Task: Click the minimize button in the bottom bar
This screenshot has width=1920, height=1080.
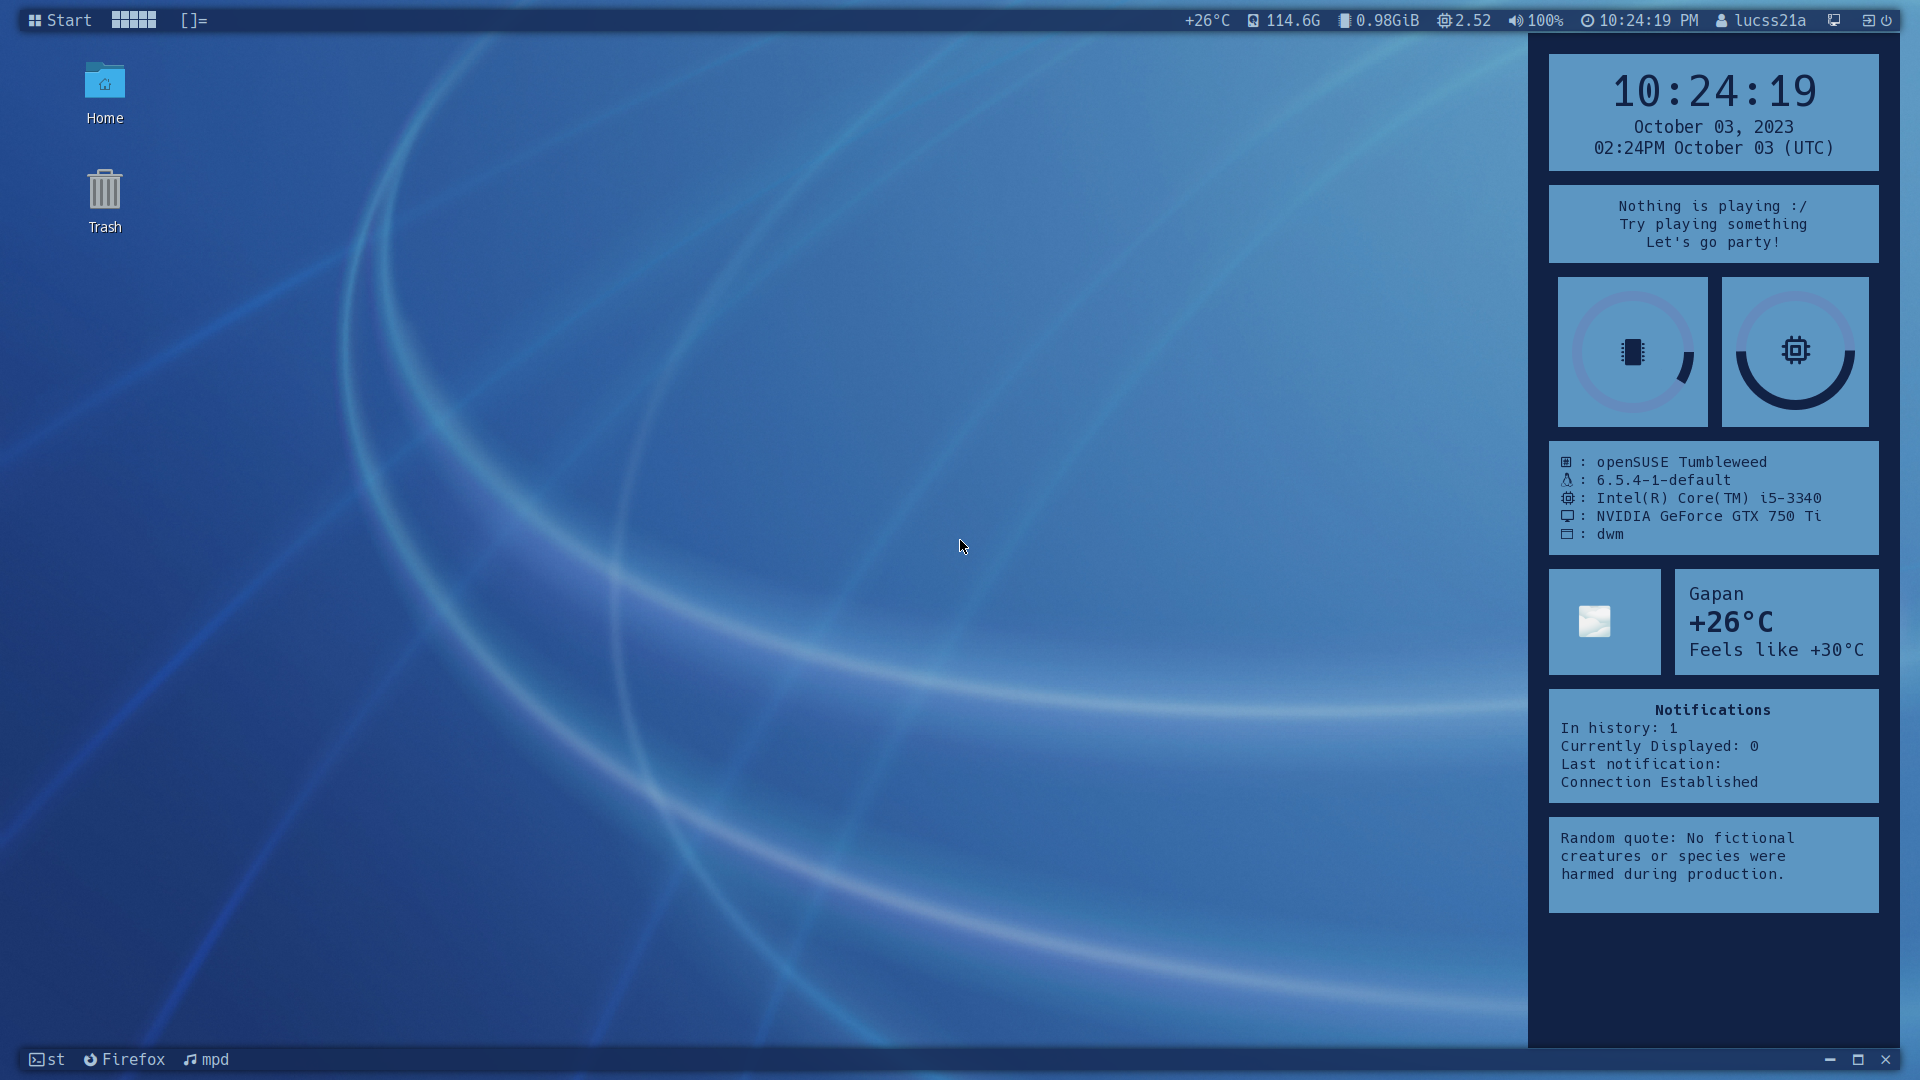Action: tap(1830, 1060)
